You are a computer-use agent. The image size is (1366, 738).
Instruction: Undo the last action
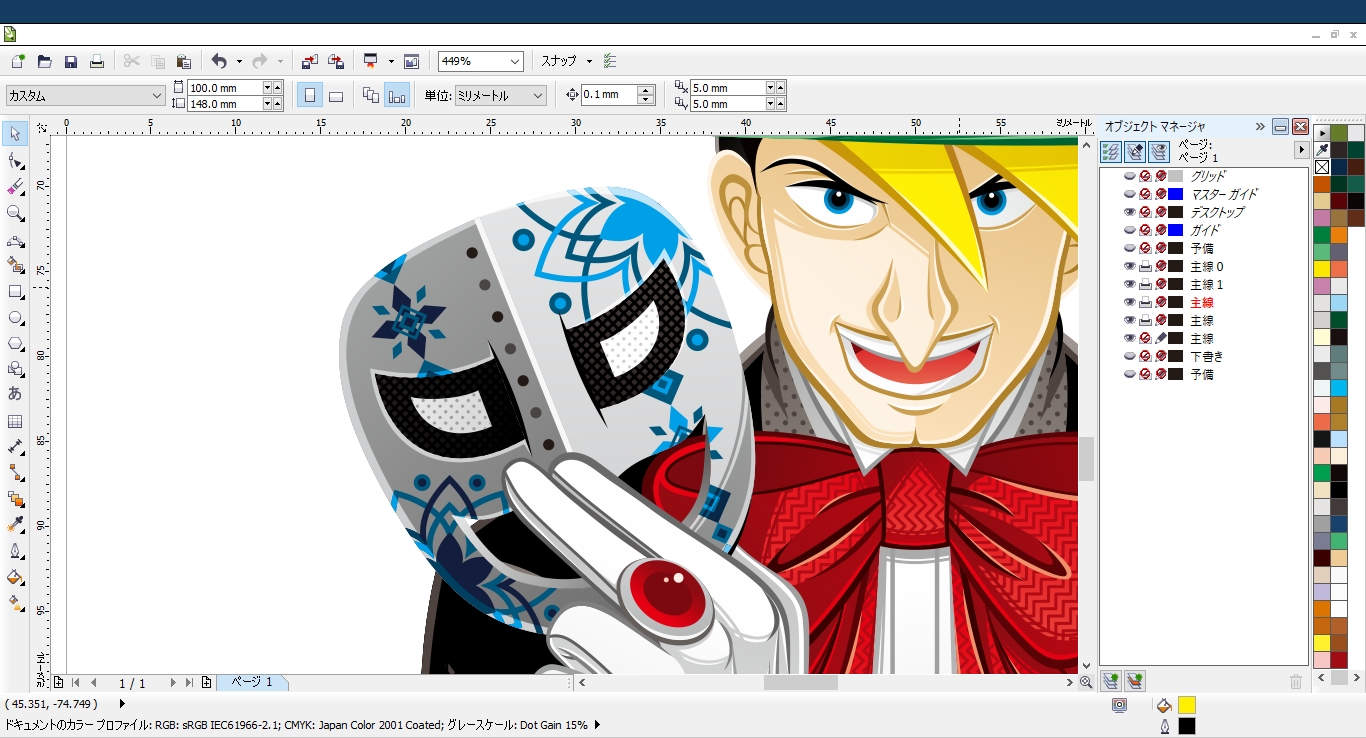coord(219,61)
